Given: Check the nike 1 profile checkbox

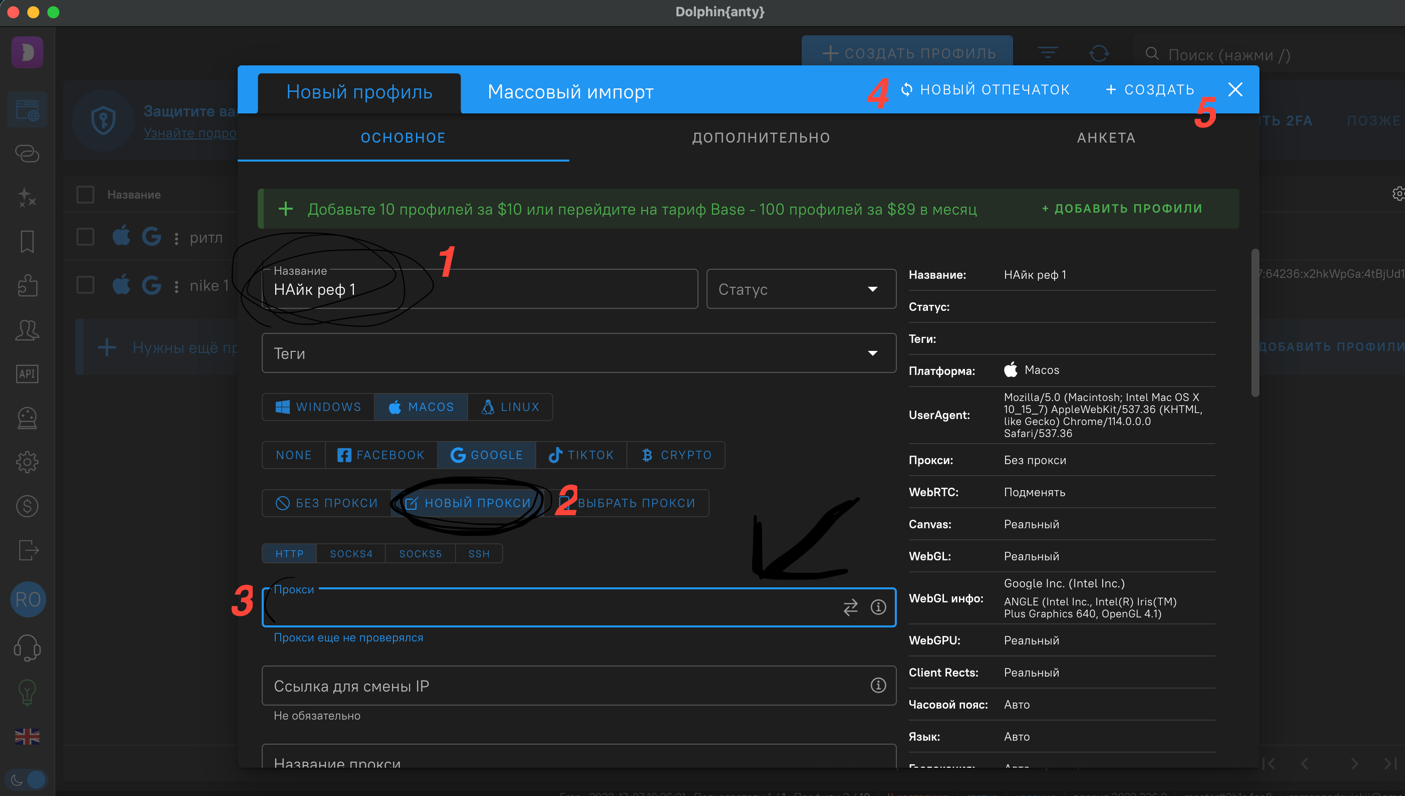Looking at the screenshot, I should coord(86,285).
